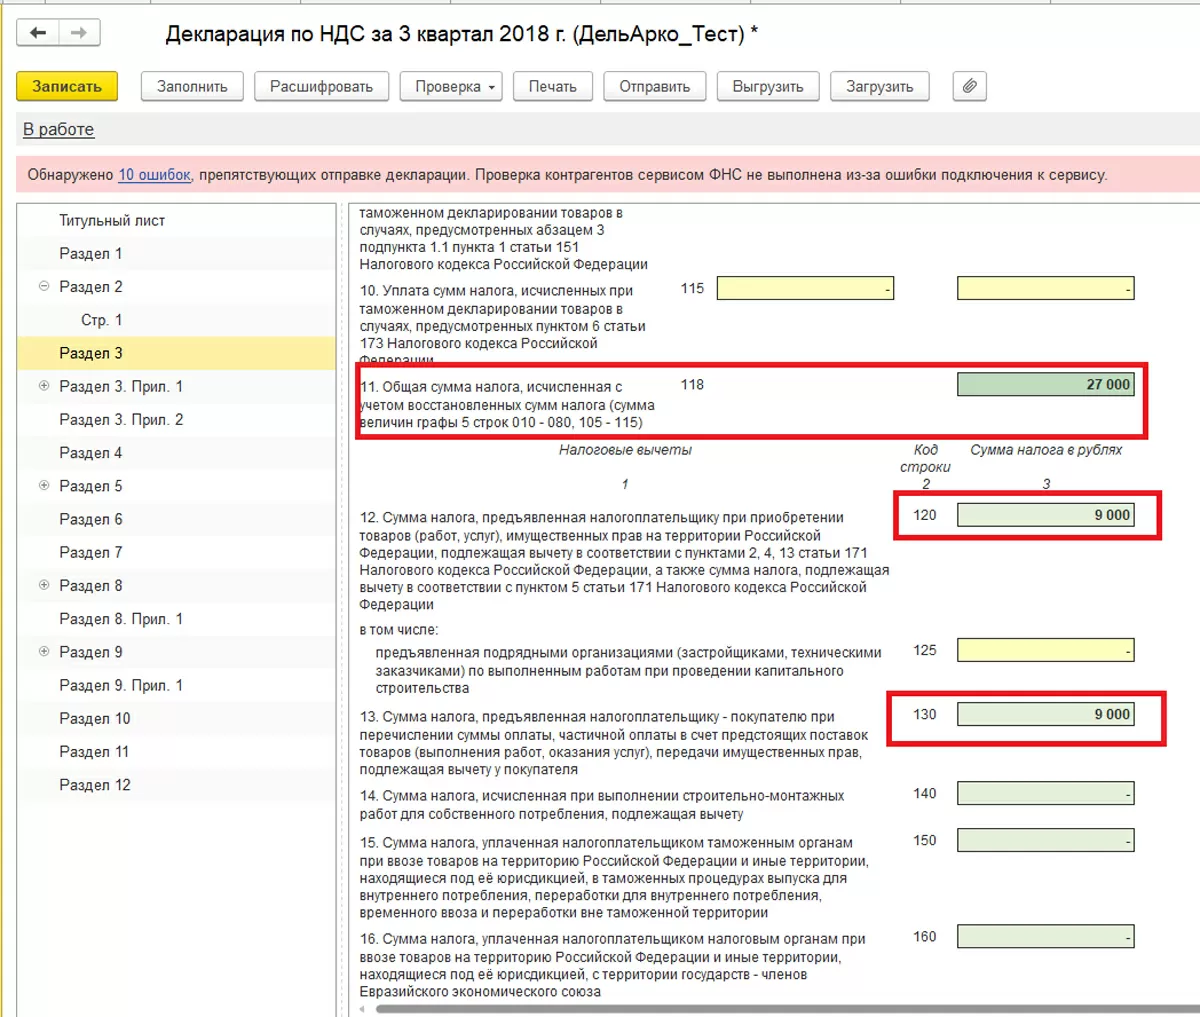Click the Выгрузить button
Screen dimensions: 1200x1017
pos(767,86)
